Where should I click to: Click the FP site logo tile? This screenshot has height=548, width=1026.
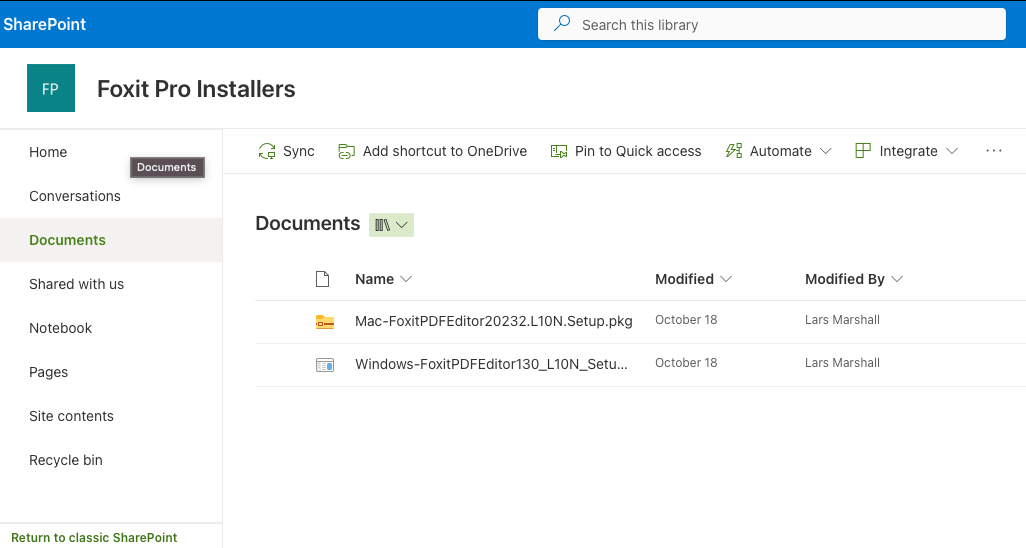tap(51, 89)
